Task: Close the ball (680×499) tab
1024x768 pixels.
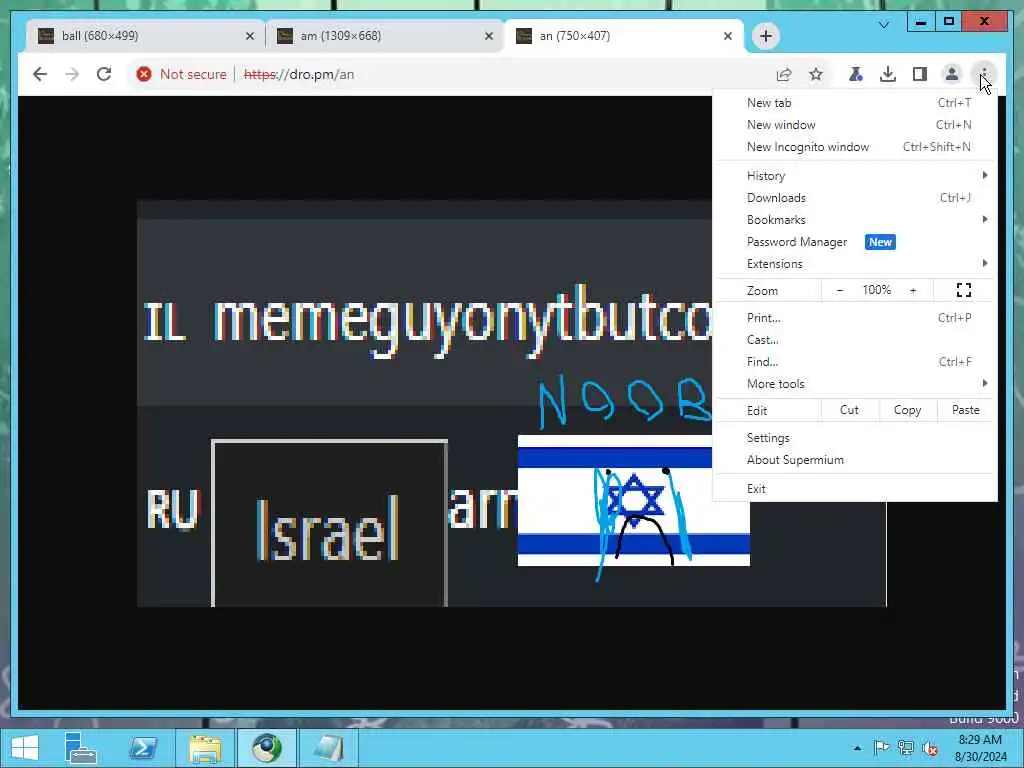Action: [x=249, y=36]
